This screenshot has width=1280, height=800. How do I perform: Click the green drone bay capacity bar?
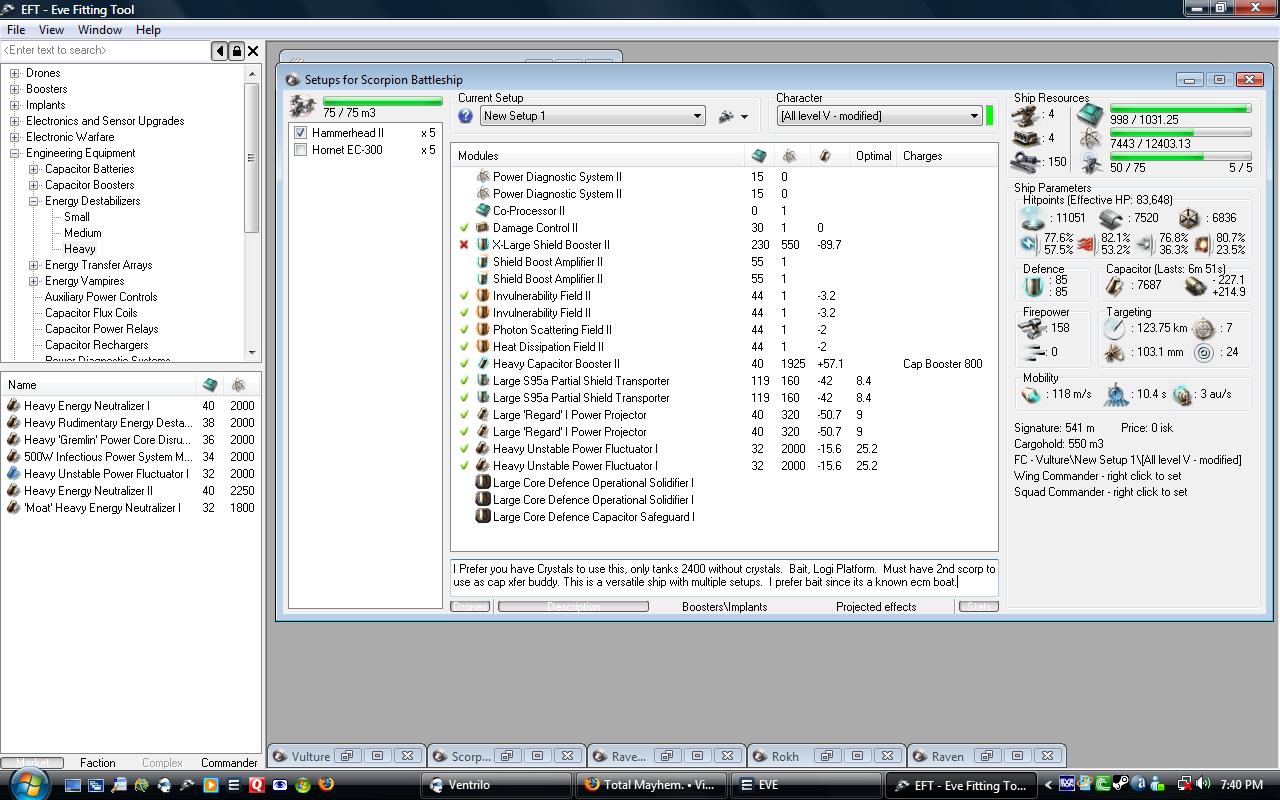coord(382,101)
